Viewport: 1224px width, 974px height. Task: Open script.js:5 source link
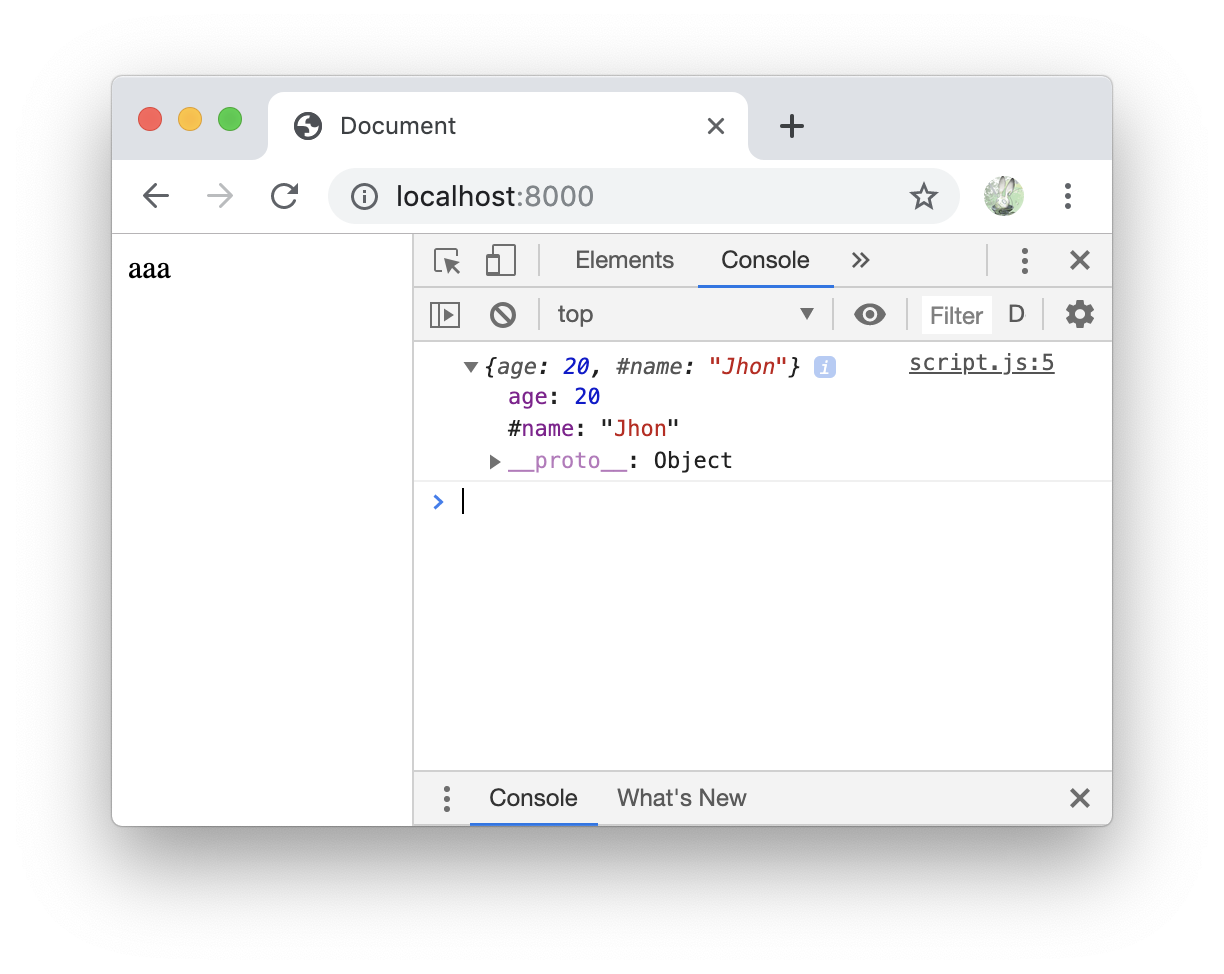[x=980, y=362]
